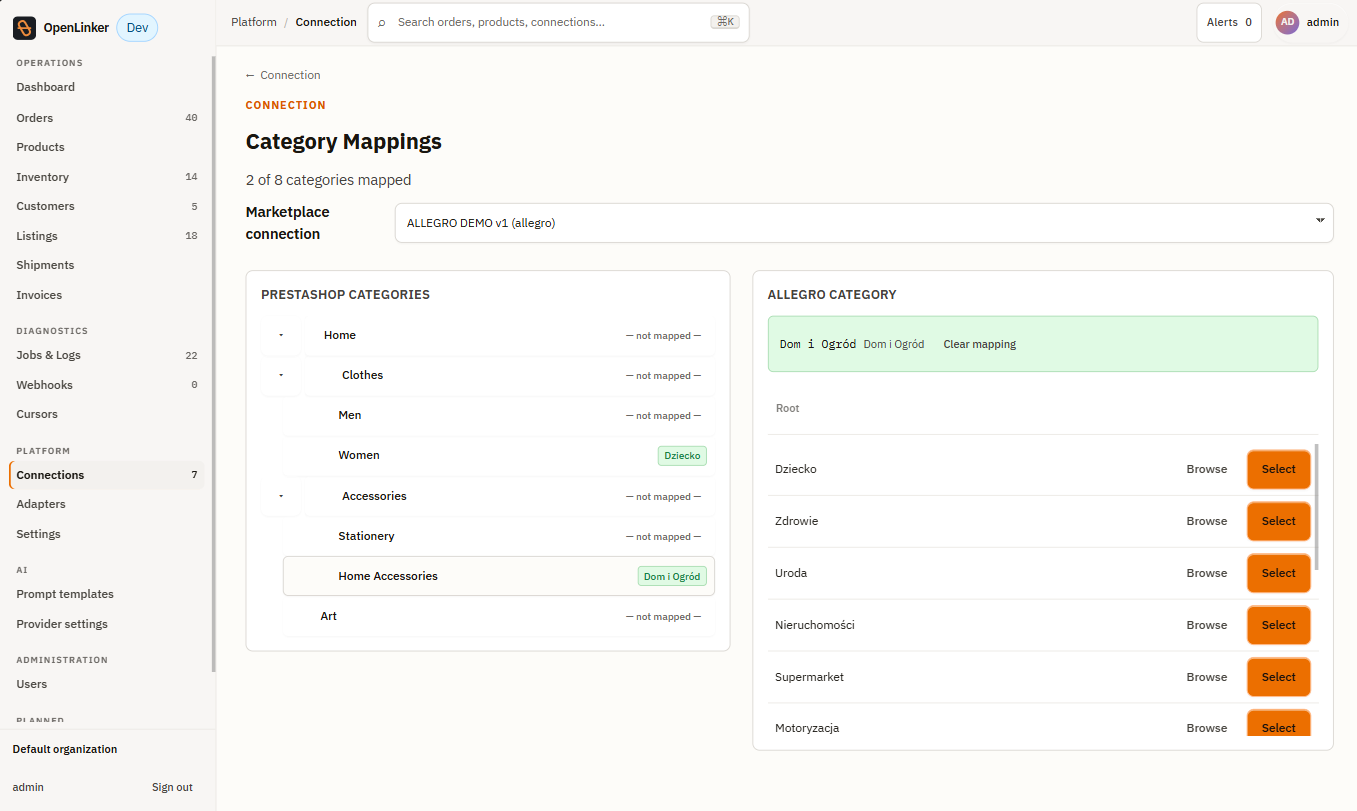Click the Allegro category list scrollbar
1357x811 pixels.
(1316, 507)
